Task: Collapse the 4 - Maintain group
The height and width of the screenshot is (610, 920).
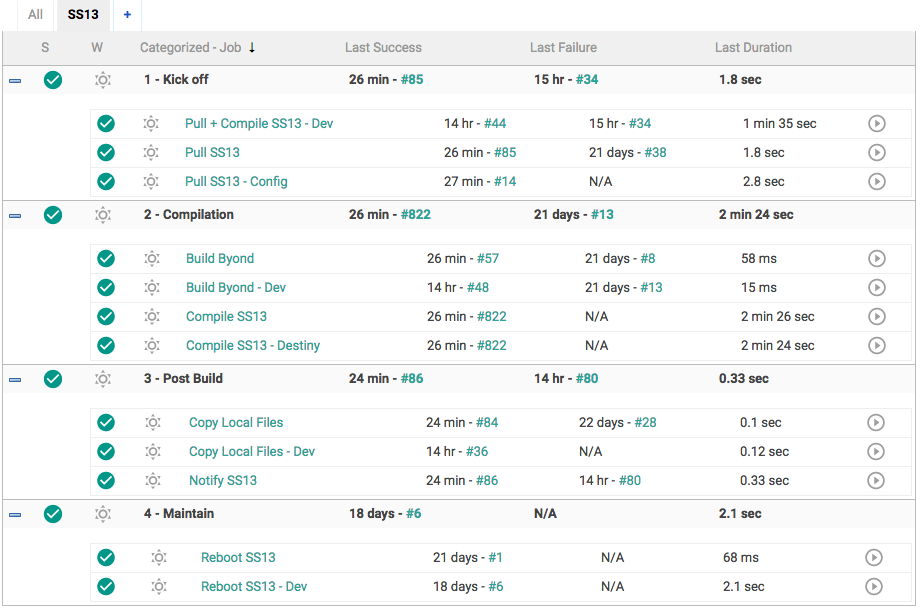Action: pyautogui.click(x=15, y=515)
